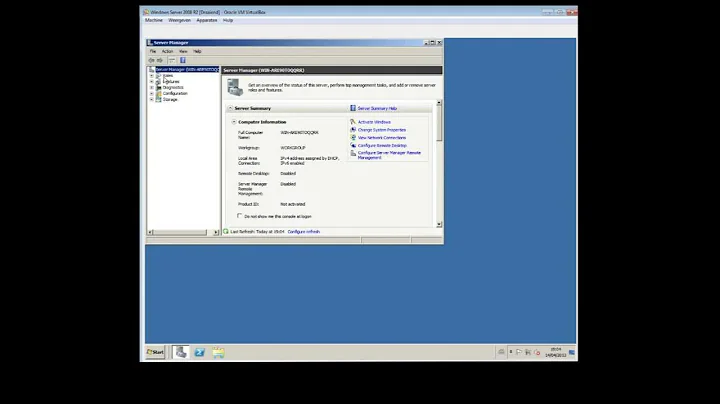Click Configure Server Manager Remote Management link
Image resolution: width=720 pixels, height=404 pixels.
tap(389, 155)
